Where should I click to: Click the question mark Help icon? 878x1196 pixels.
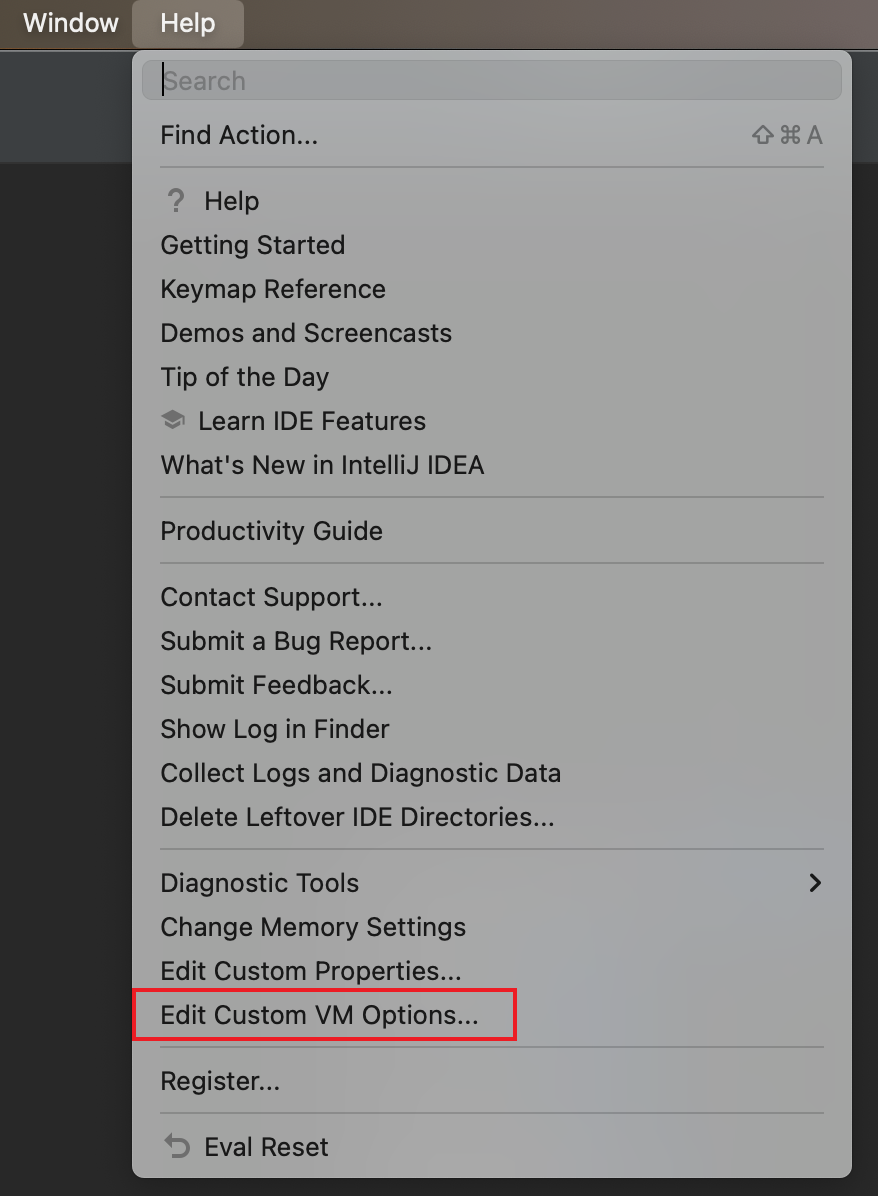175,201
